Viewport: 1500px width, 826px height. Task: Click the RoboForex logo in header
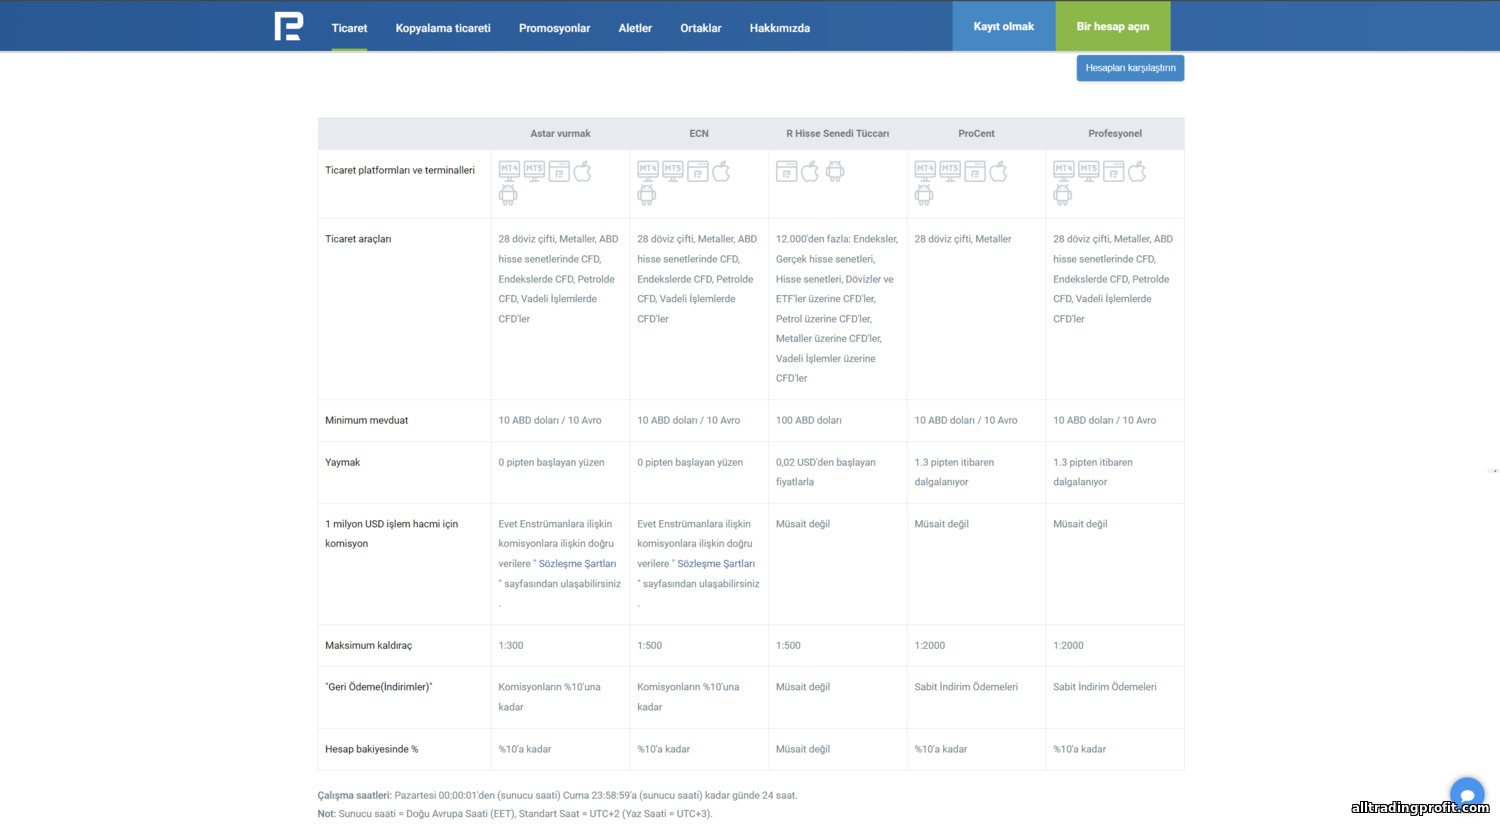[x=288, y=26]
